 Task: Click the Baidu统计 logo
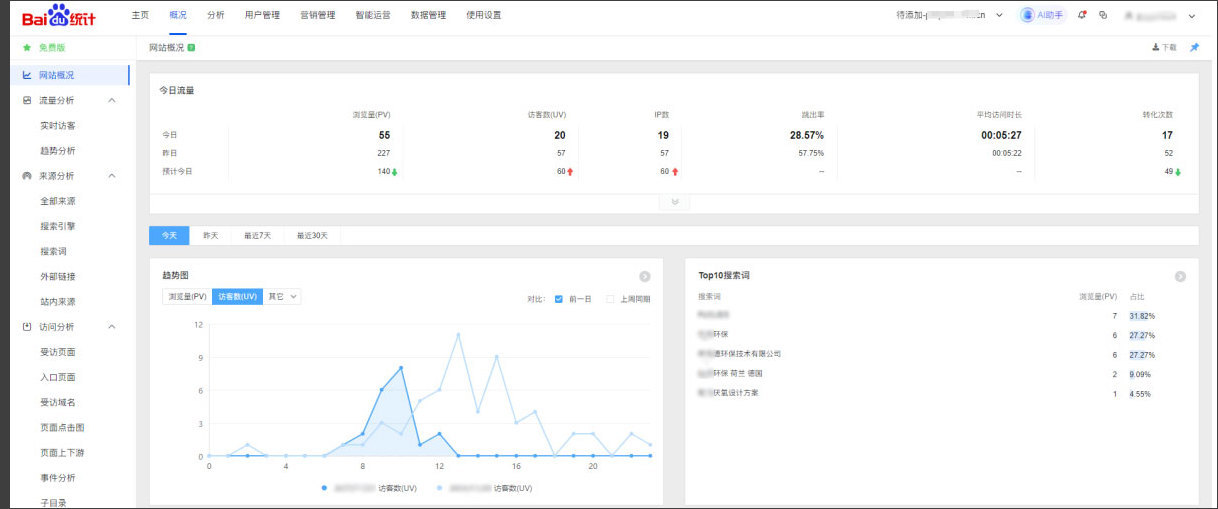pyautogui.click(x=59, y=16)
